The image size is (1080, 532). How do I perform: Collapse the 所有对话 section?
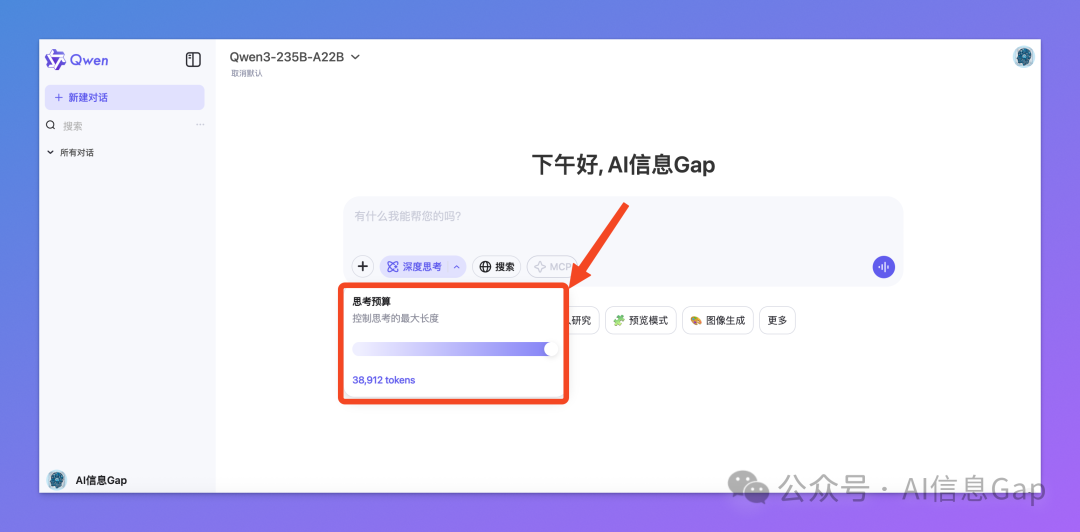point(70,152)
